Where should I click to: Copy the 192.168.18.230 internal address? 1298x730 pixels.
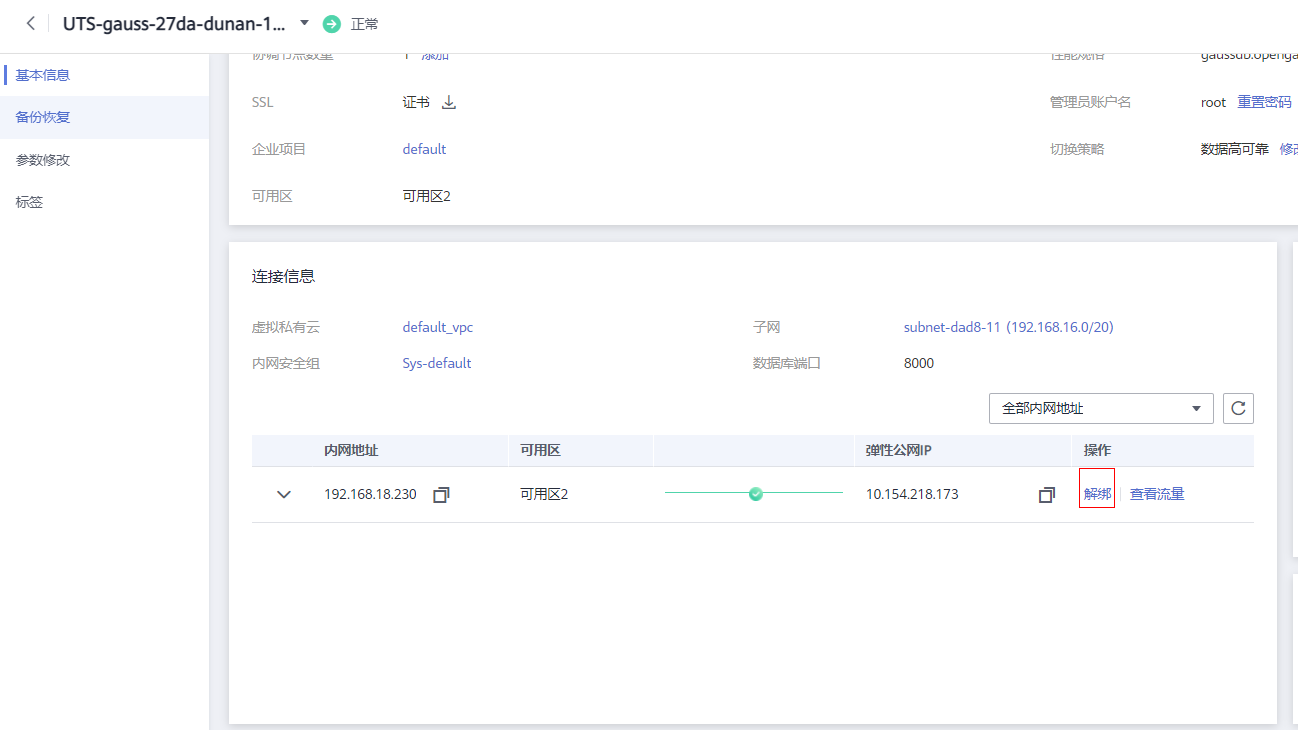(x=441, y=494)
